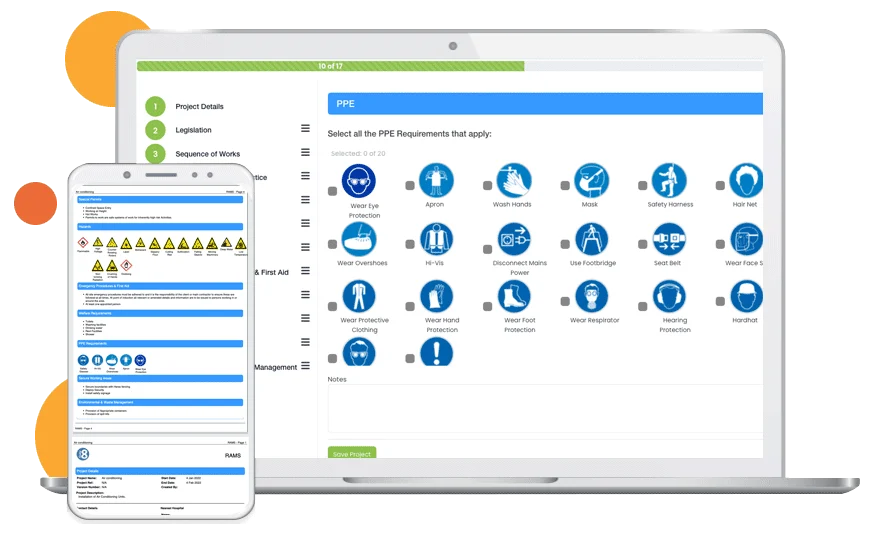Select the Hearing Protection icon
The image size is (881, 544).
[x=669, y=296]
